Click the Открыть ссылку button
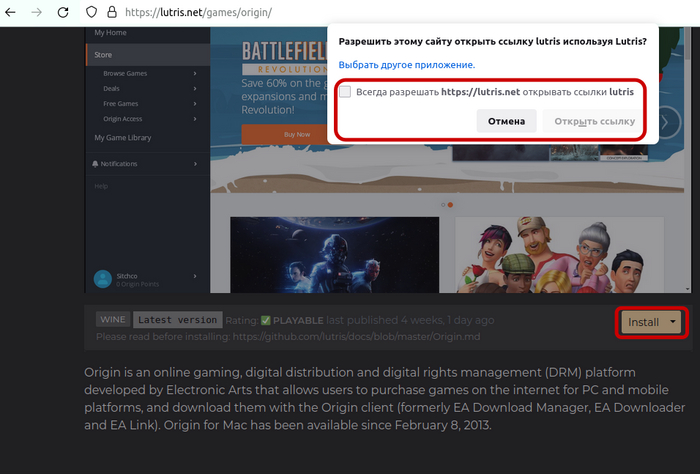Screen dimensions: 700x474 pyautogui.click(x=594, y=121)
